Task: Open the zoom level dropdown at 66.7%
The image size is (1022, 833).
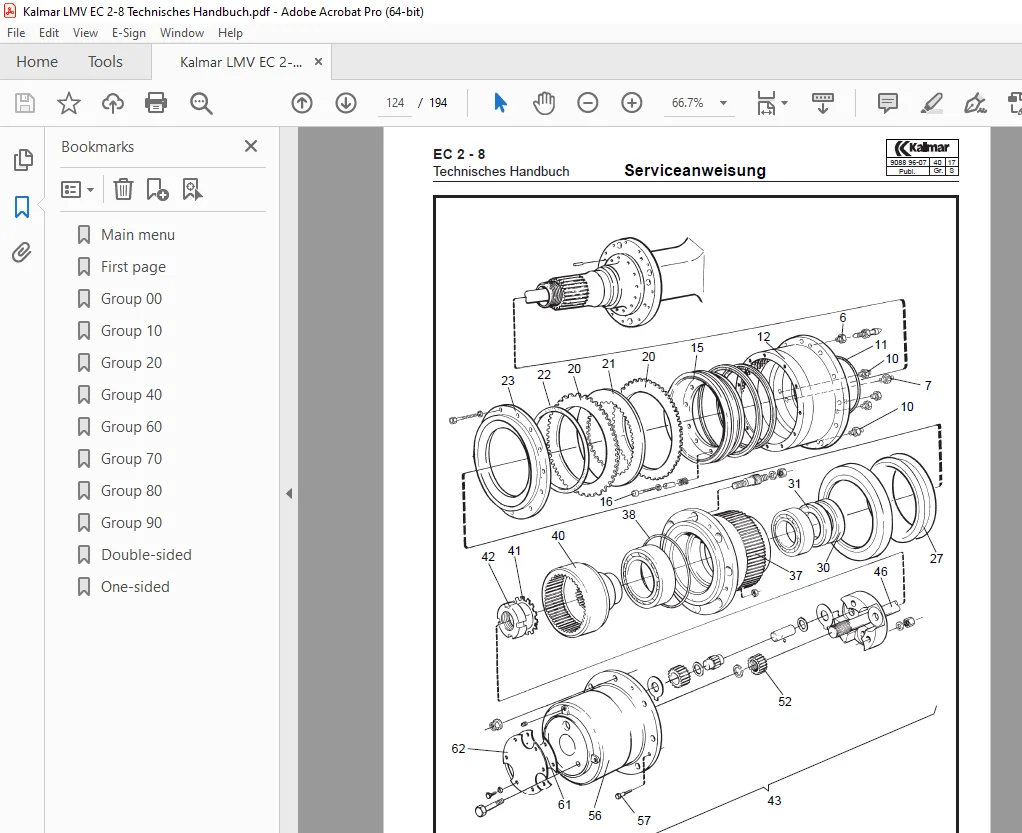Action: tap(723, 103)
